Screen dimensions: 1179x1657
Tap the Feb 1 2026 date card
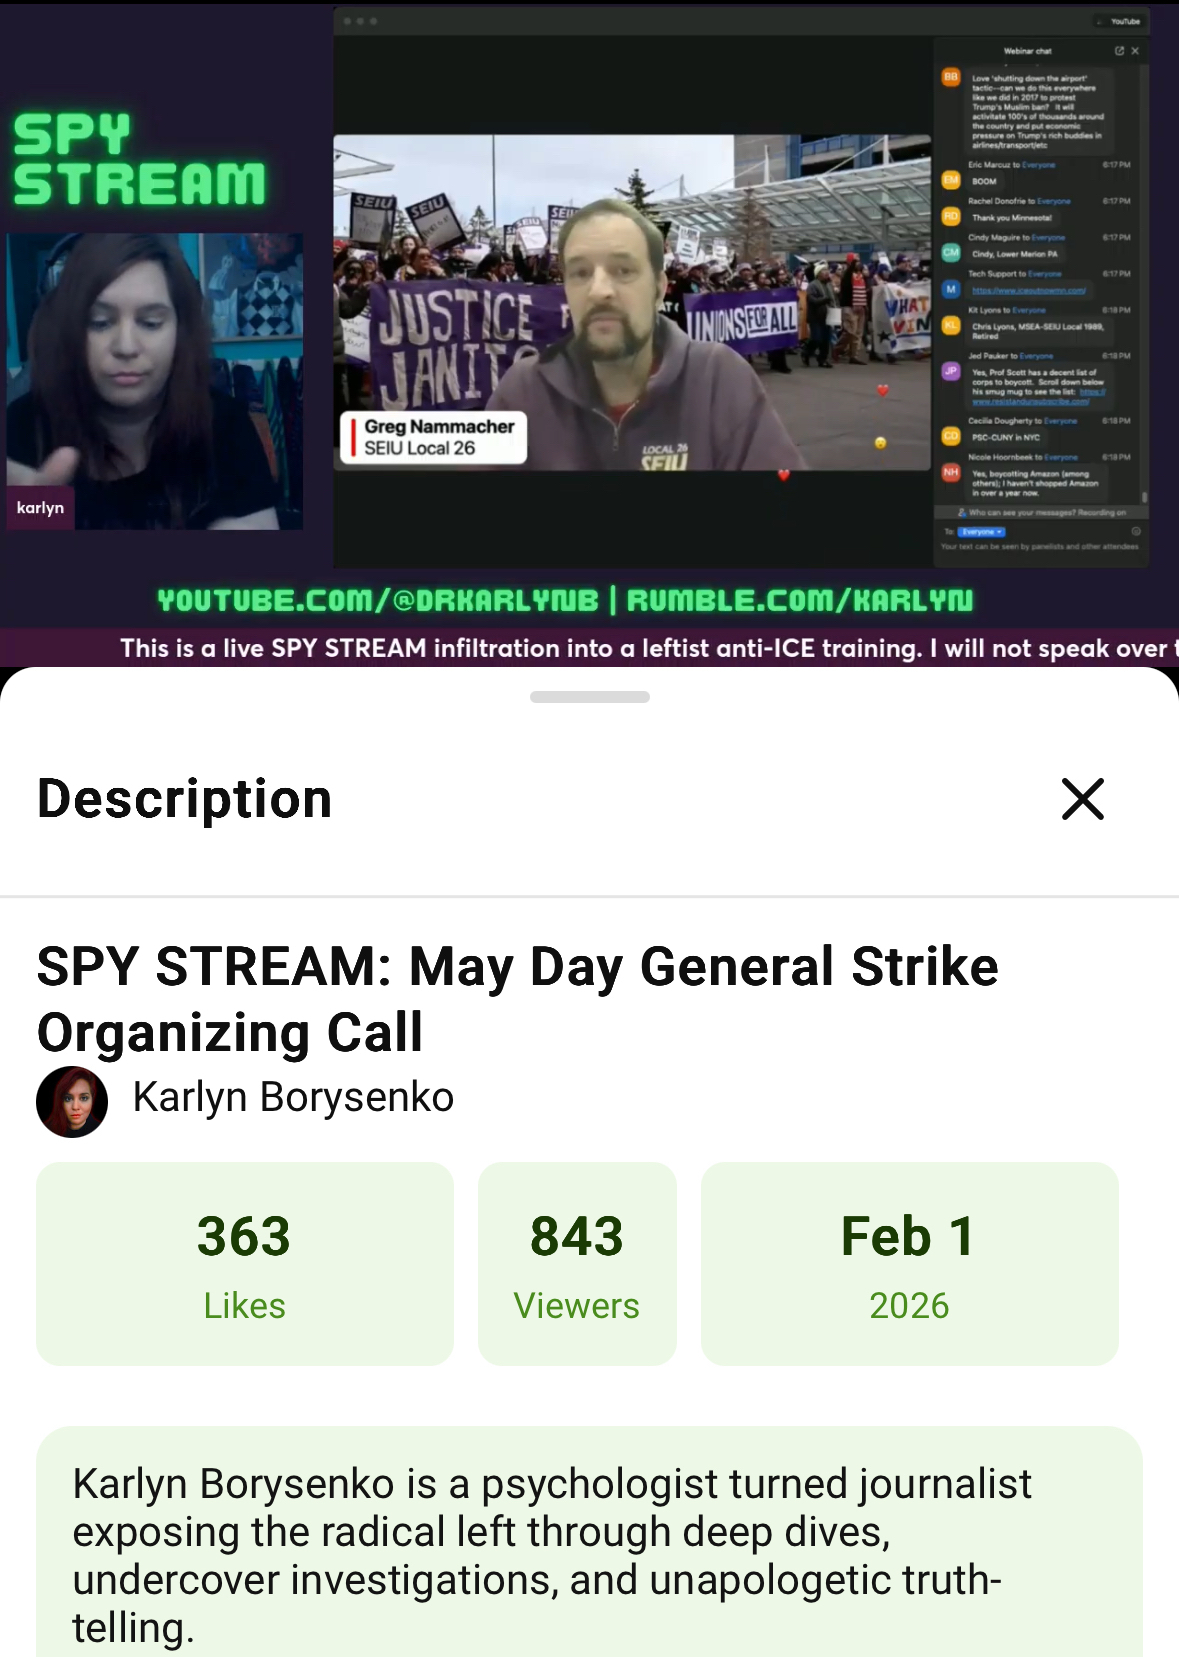(x=909, y=1263)
